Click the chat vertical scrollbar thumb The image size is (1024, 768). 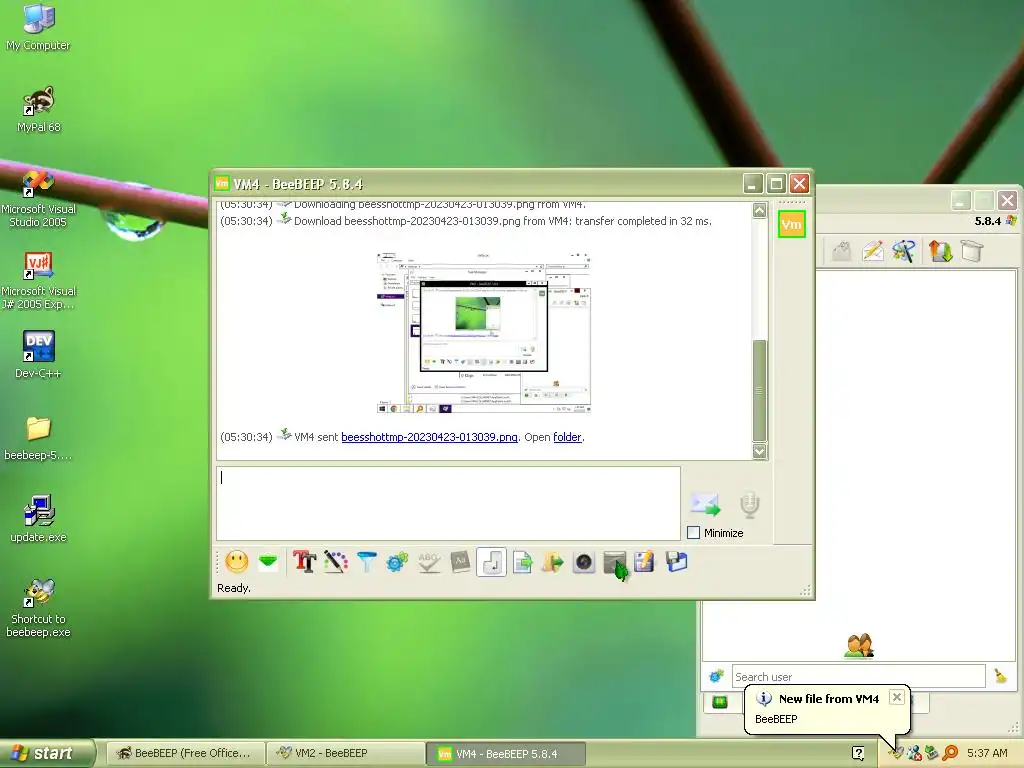[x=759, y=391]
